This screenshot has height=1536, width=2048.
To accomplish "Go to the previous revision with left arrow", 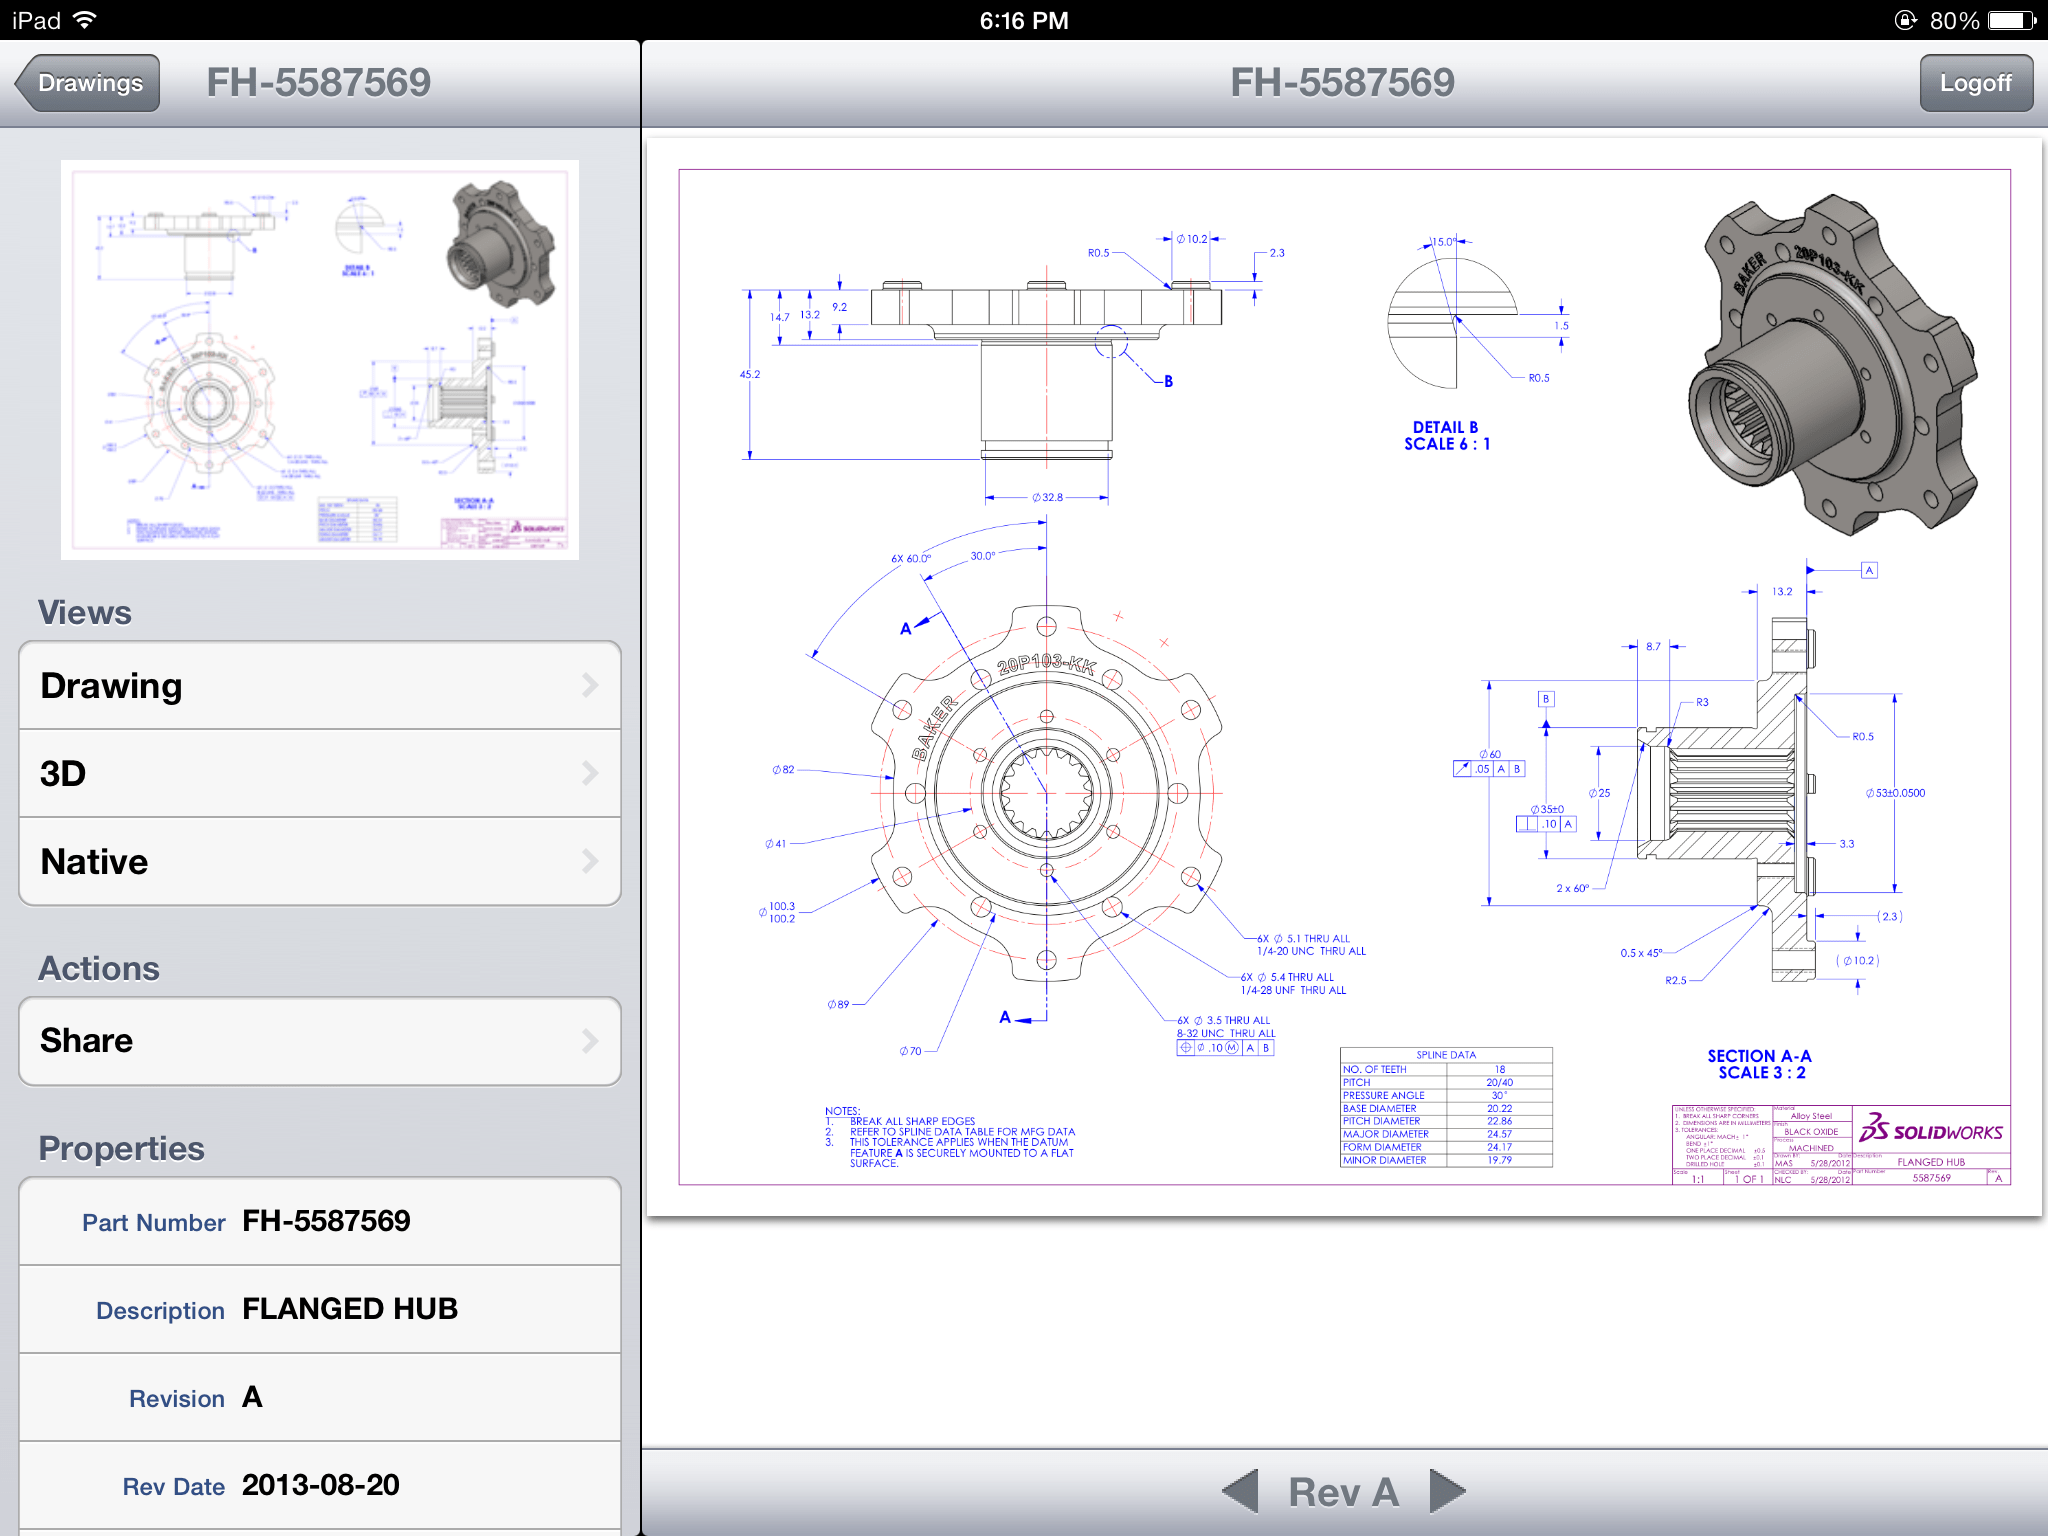I will tap(1240, 1491).
